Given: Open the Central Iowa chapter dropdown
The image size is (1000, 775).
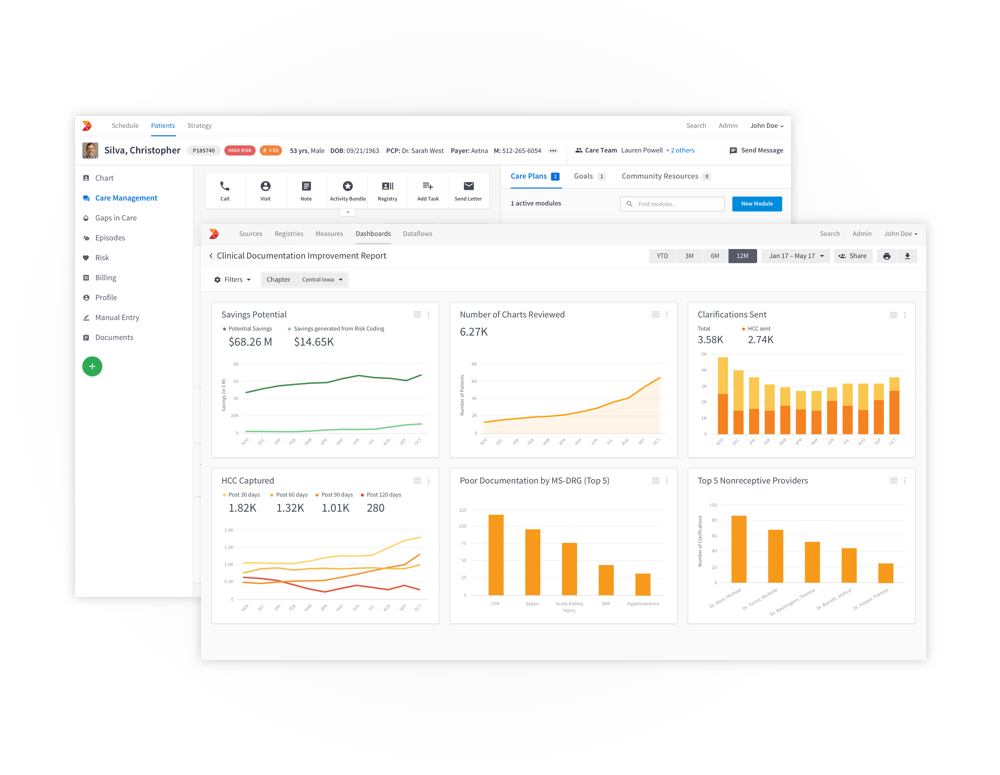Looking at the screenshot, I should coord(322,280).
